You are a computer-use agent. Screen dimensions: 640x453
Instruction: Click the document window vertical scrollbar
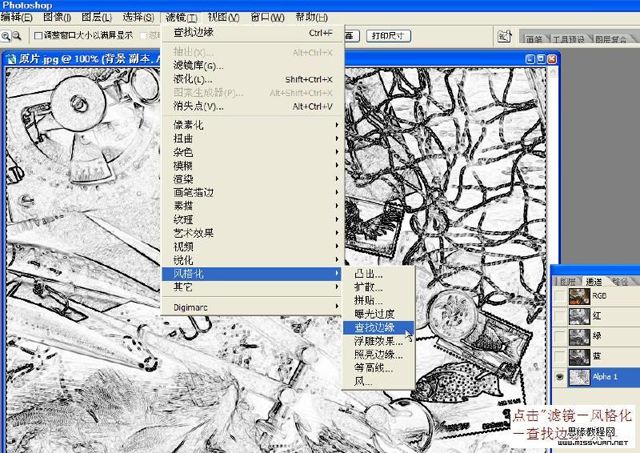click(x=553, y=258)
